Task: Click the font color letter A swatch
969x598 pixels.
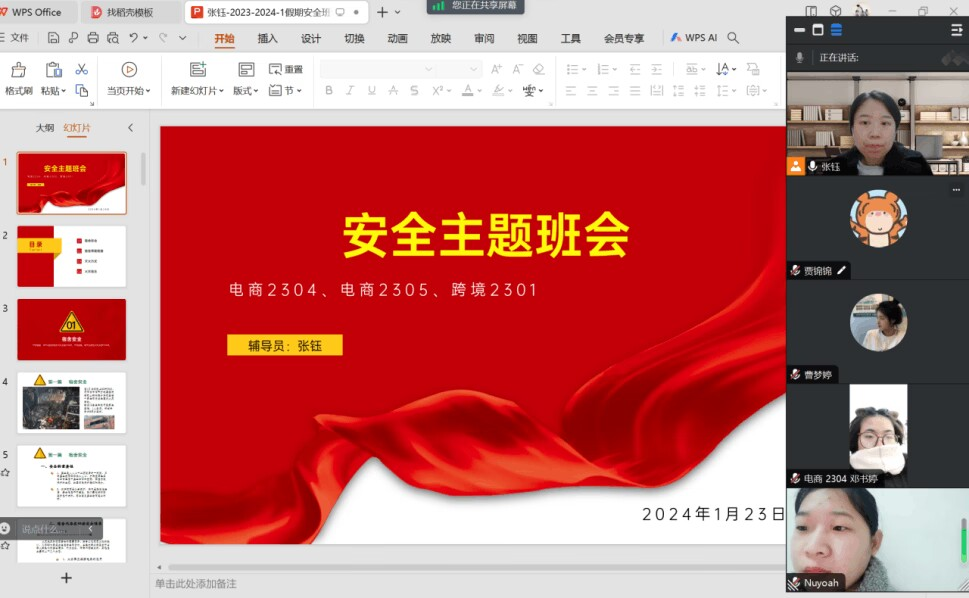Action: point(467,91)
